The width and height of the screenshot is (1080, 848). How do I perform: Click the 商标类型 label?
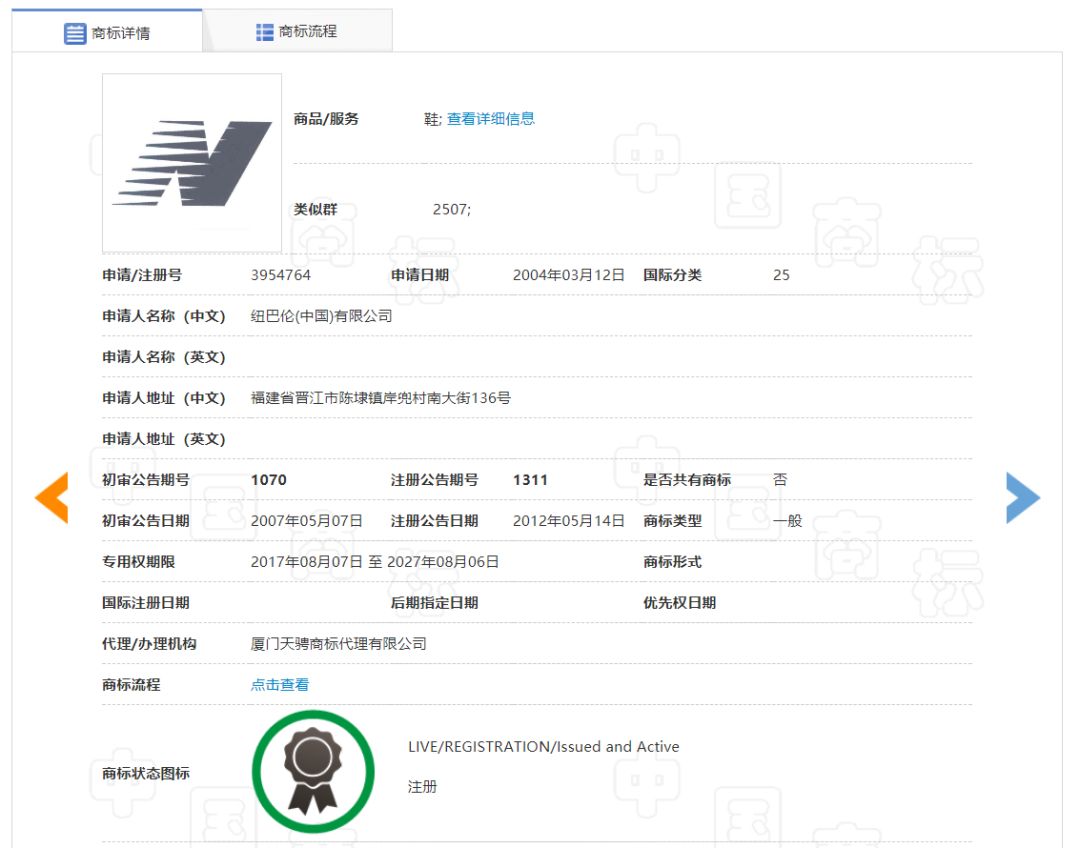[672, 521]
